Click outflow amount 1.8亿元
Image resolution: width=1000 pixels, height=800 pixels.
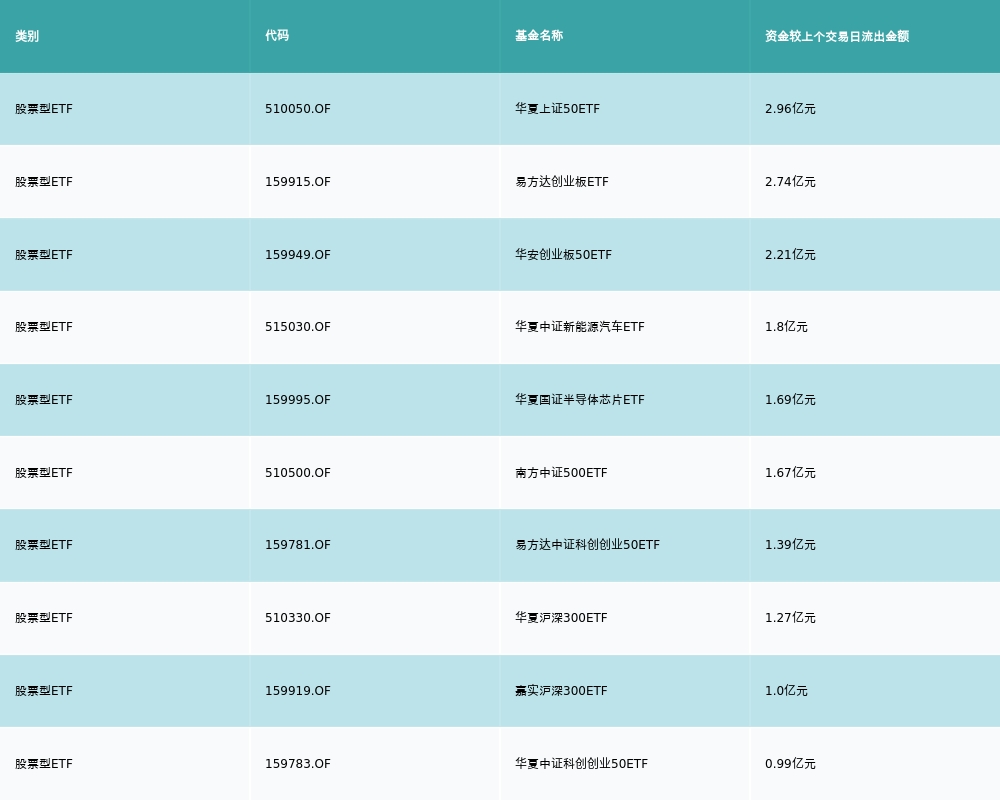(786, 327)
